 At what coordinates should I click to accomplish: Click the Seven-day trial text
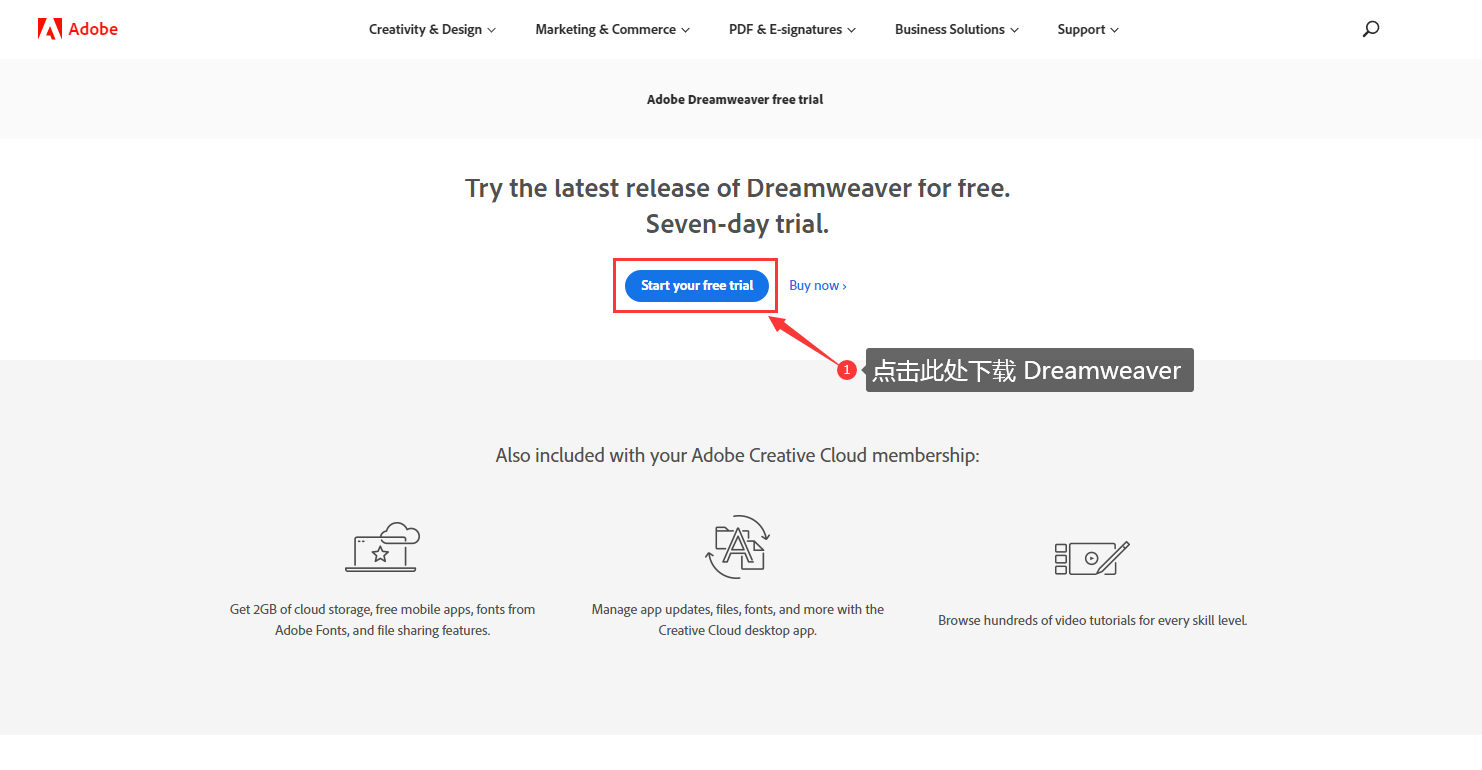(737, 224)
